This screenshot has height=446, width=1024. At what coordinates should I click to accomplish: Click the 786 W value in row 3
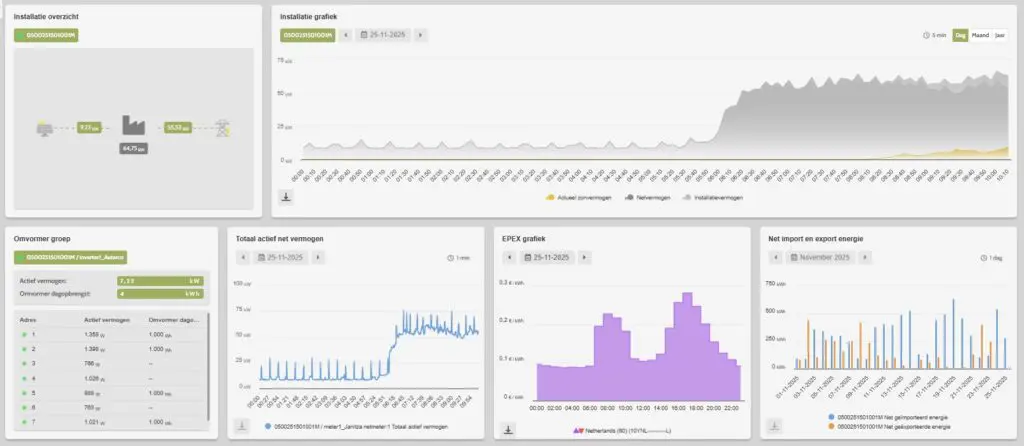tap(92, 364)
